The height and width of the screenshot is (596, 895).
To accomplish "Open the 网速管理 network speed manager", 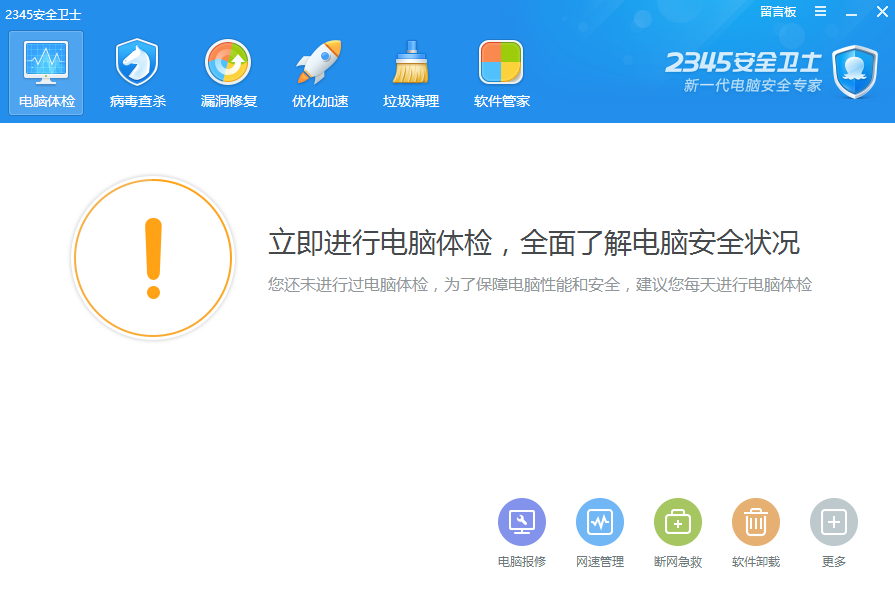I will coord(599,521).
